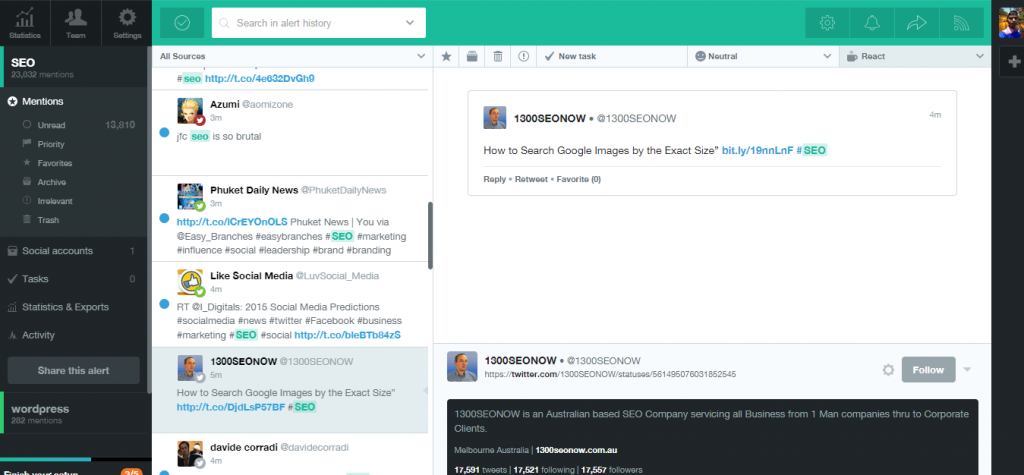
Task: Click the checkmark mark-all-read button
Action: (x=182, y=23)
